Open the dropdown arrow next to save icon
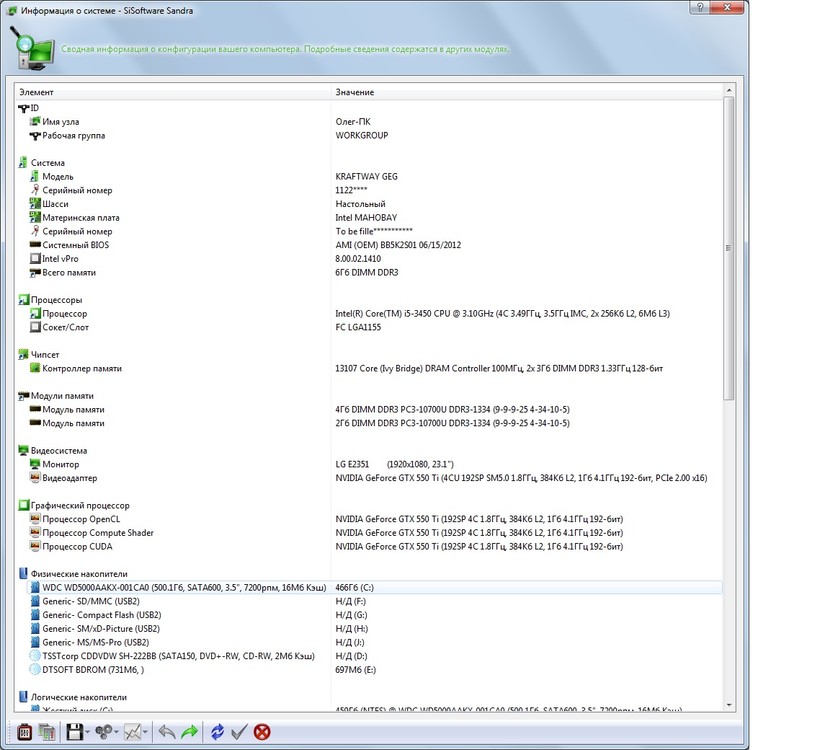This screenshot has width=830, height=750. click(87, 733)
